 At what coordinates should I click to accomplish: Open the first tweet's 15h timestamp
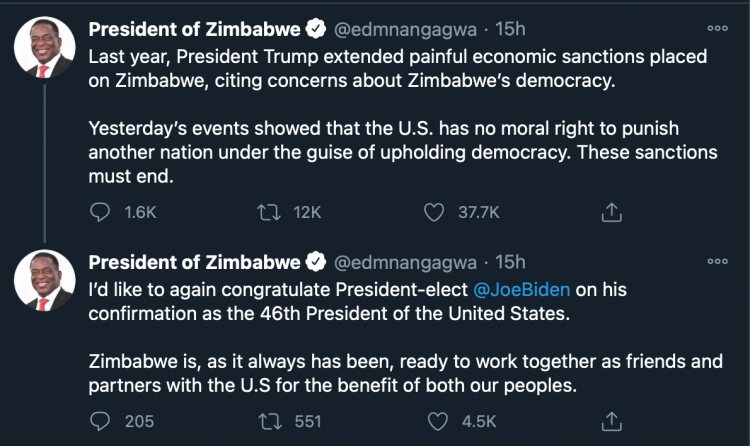tap(510, 28)
